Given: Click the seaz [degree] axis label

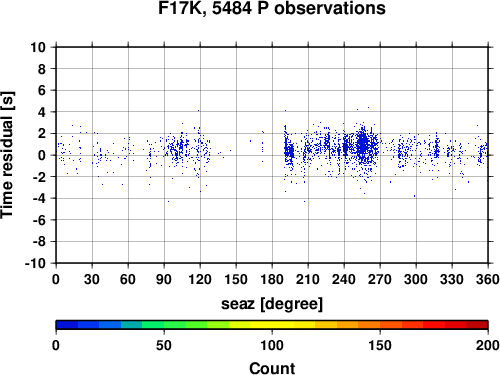Looking at the screenshot, I should (x=272, y=304).
